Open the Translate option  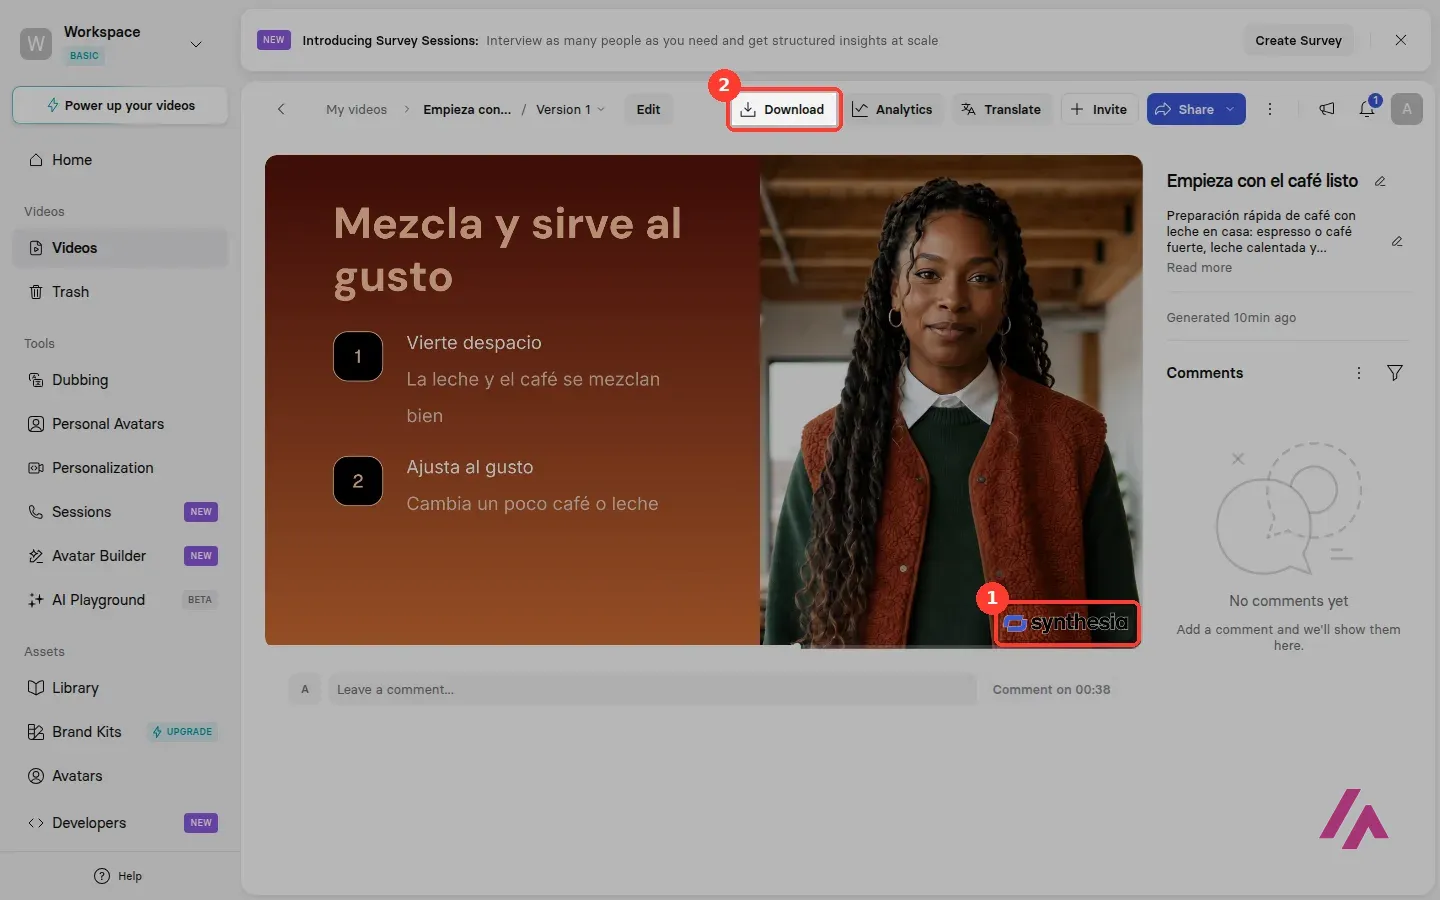coord(1001,110)
